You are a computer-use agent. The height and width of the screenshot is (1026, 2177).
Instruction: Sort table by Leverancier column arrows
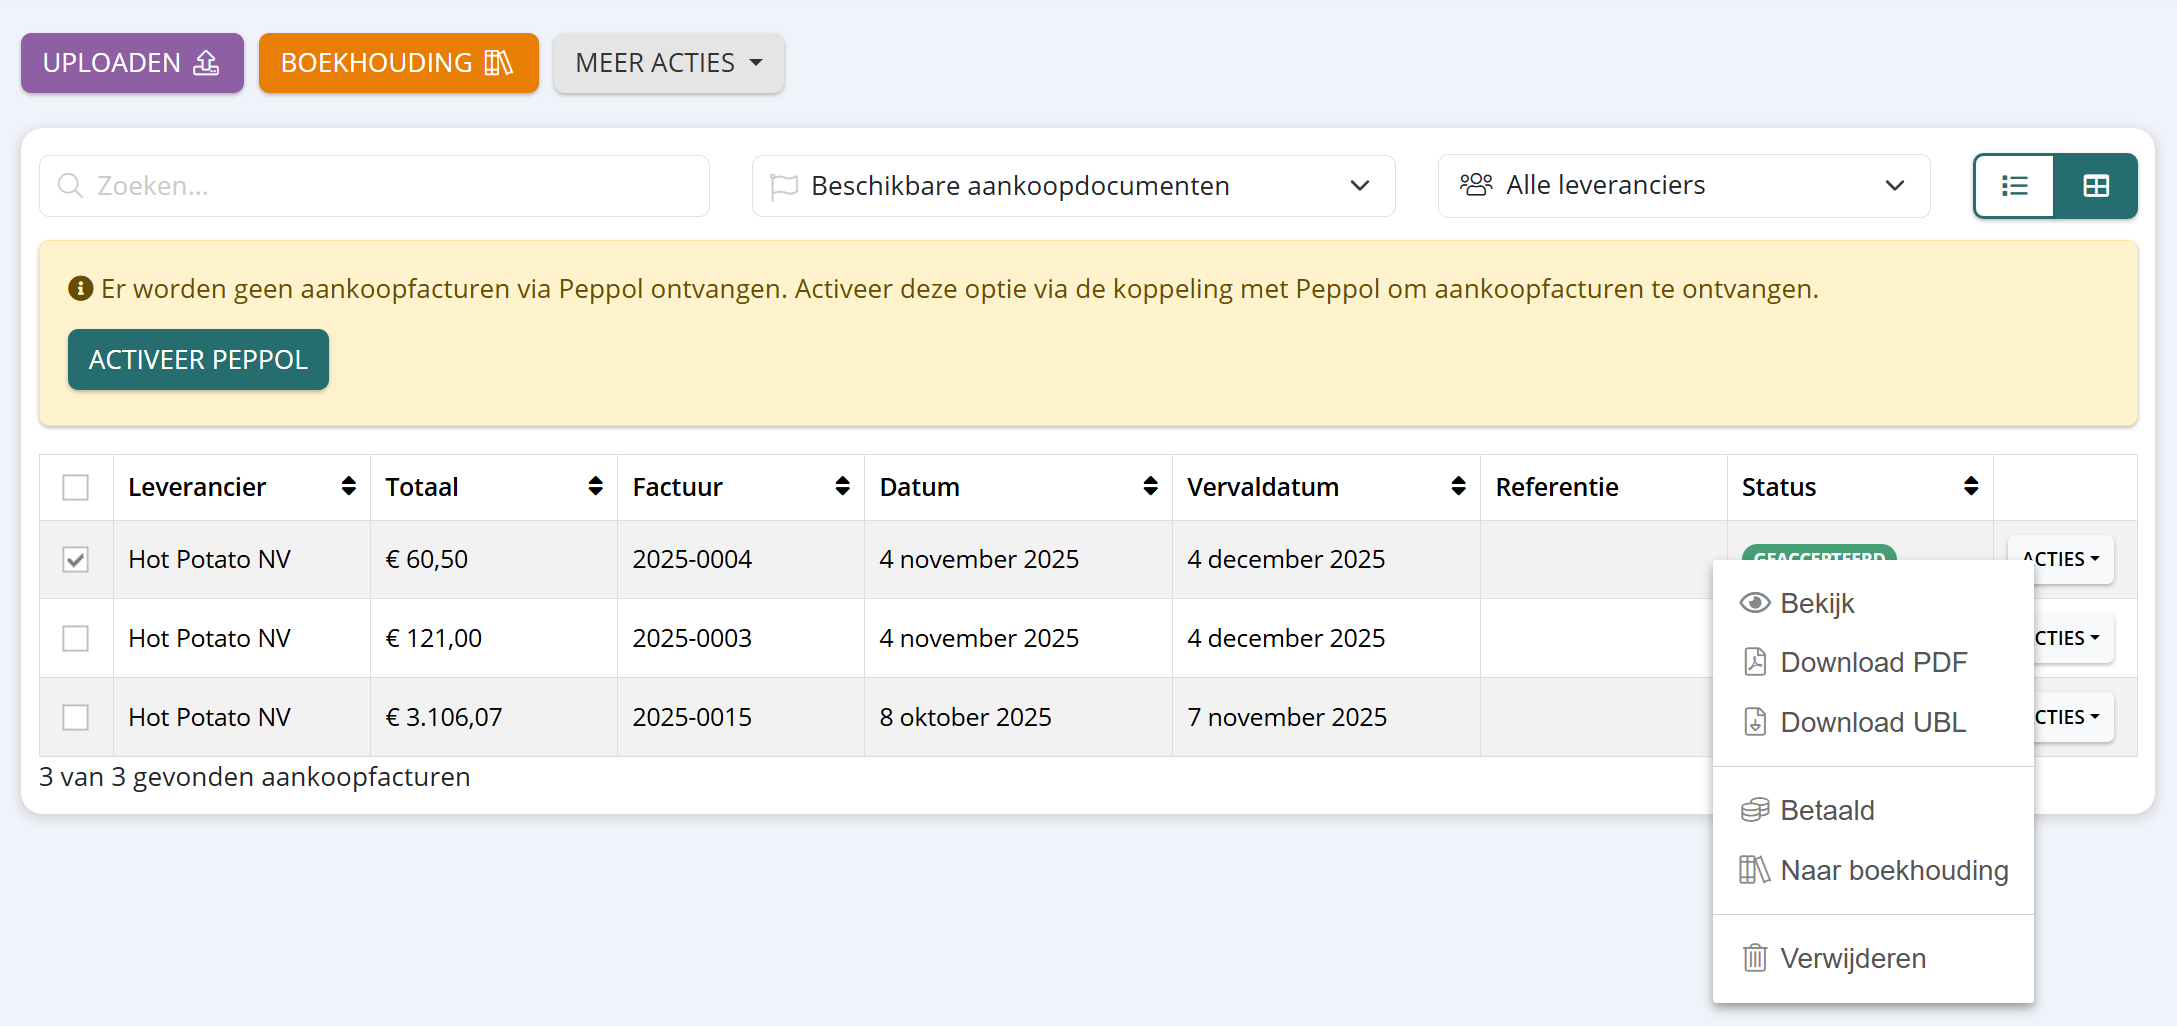[x=348, y=486]
